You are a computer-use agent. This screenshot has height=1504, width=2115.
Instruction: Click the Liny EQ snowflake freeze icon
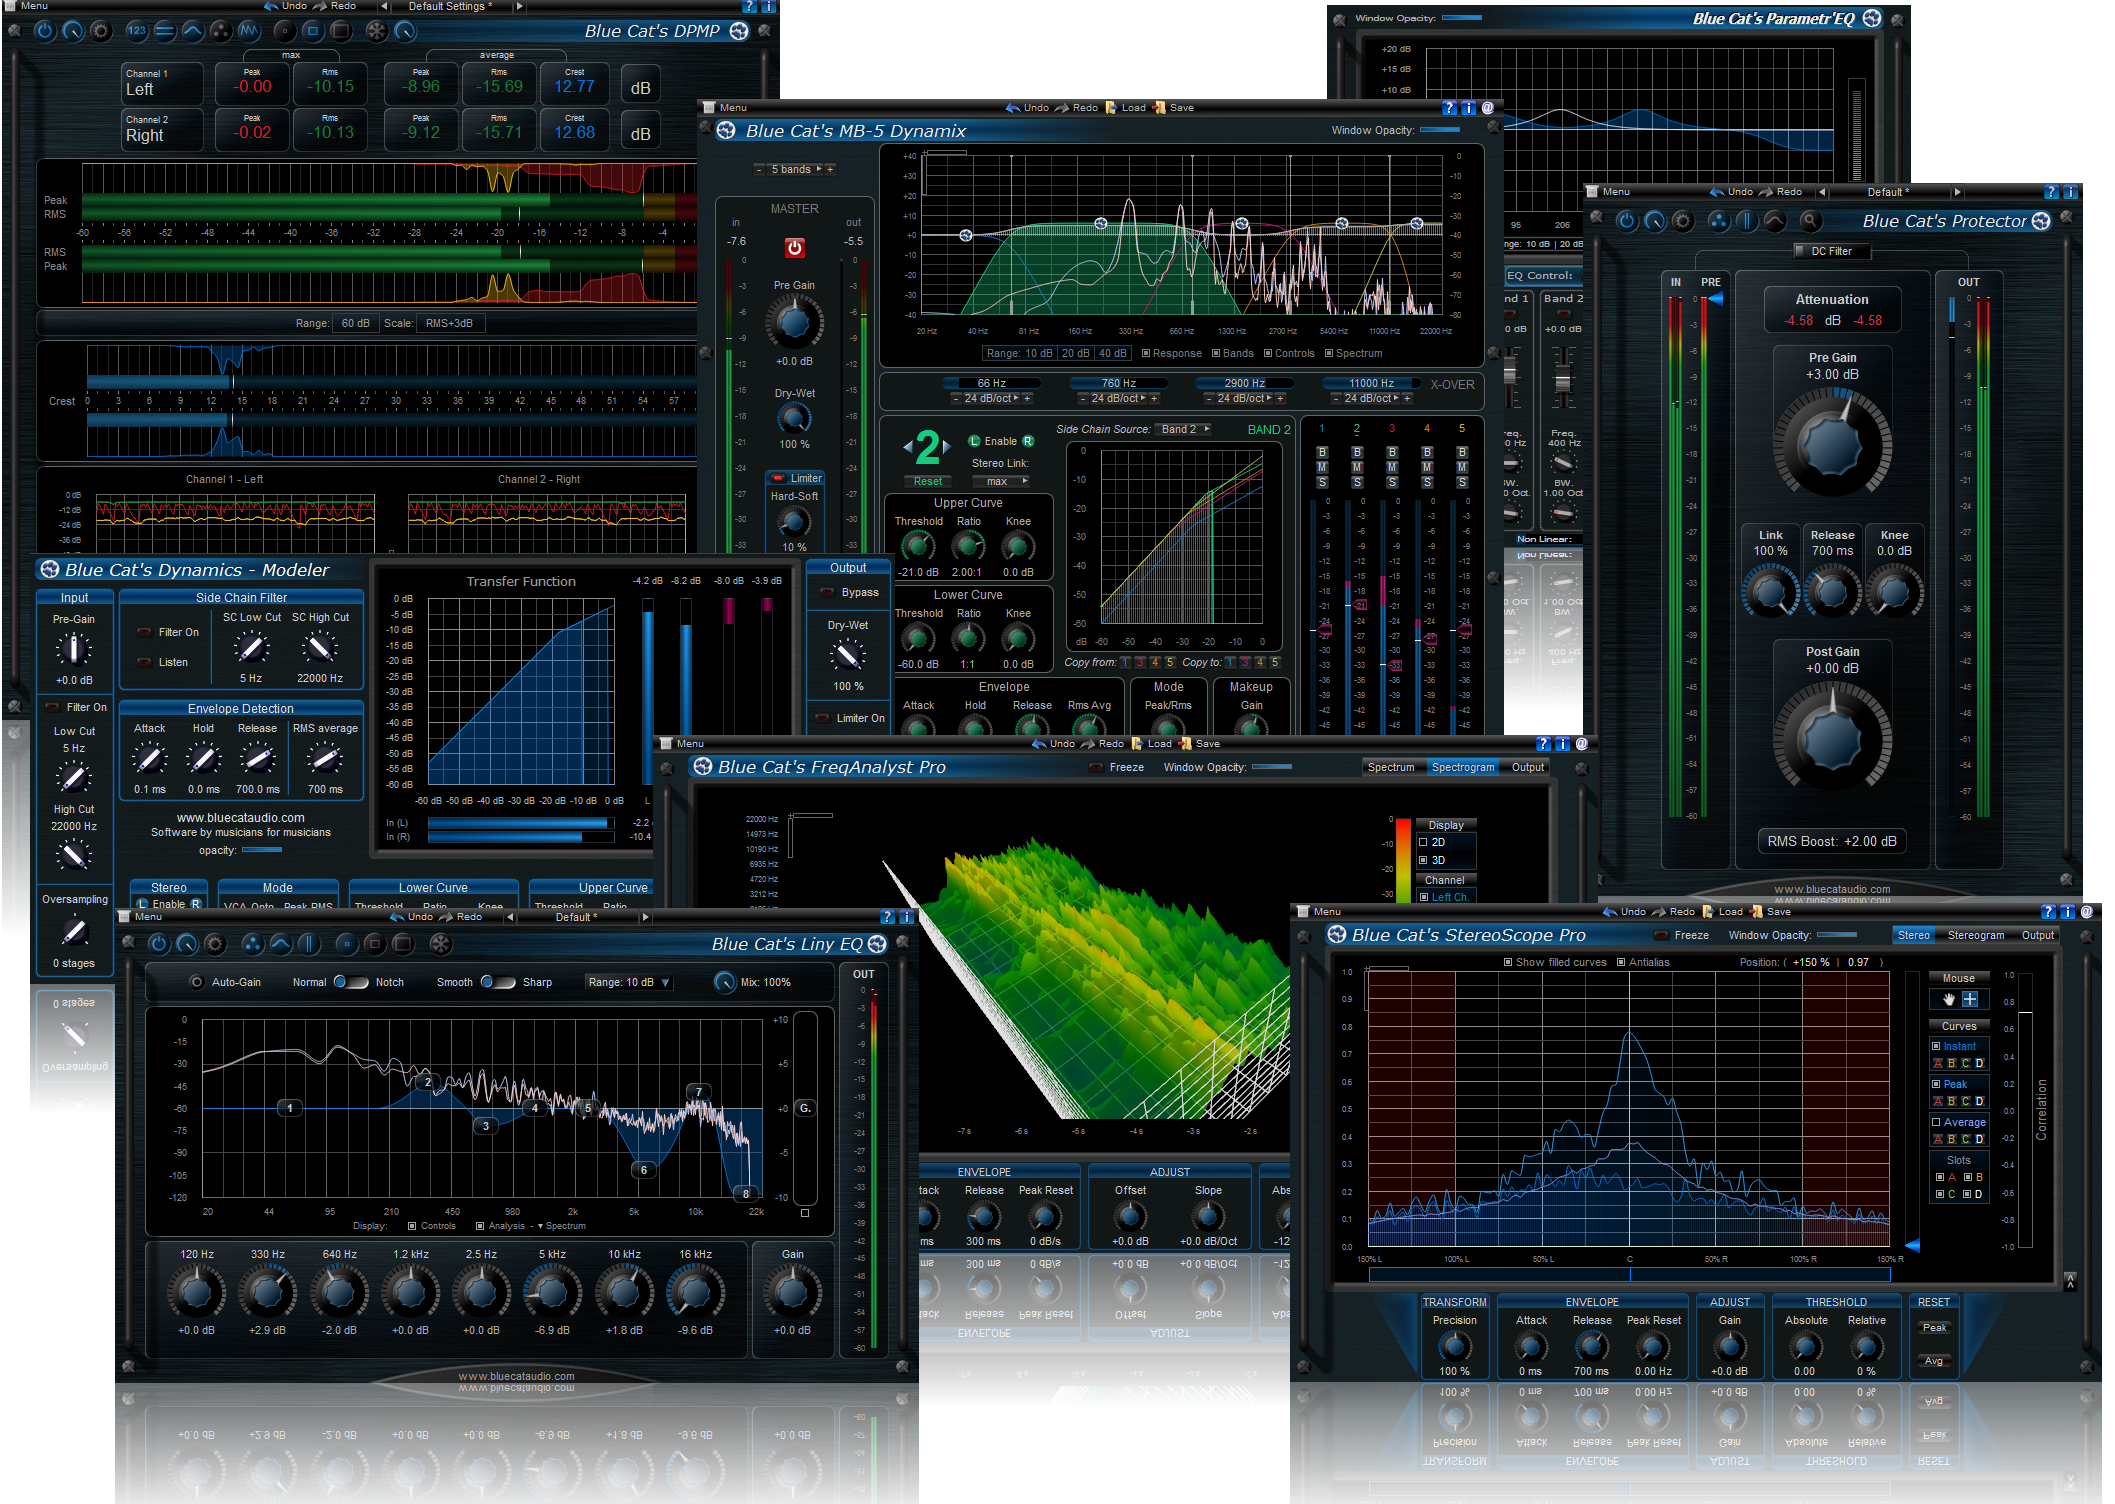(x=440, y=943)
